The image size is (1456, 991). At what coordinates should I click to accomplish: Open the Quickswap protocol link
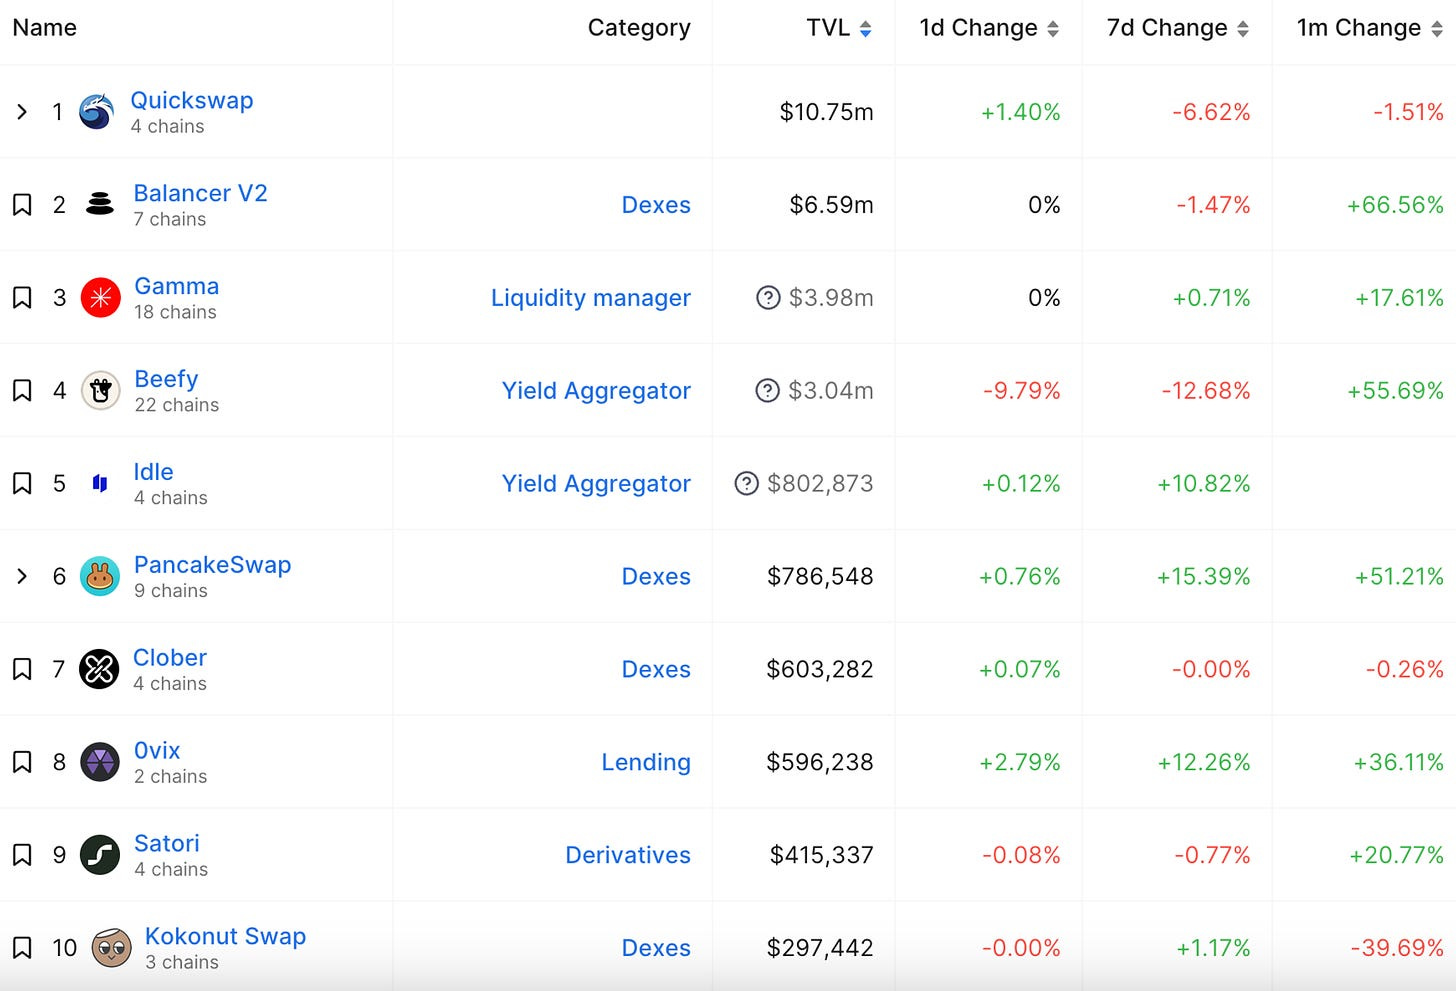pyautogui.click(x=192, y=101)
